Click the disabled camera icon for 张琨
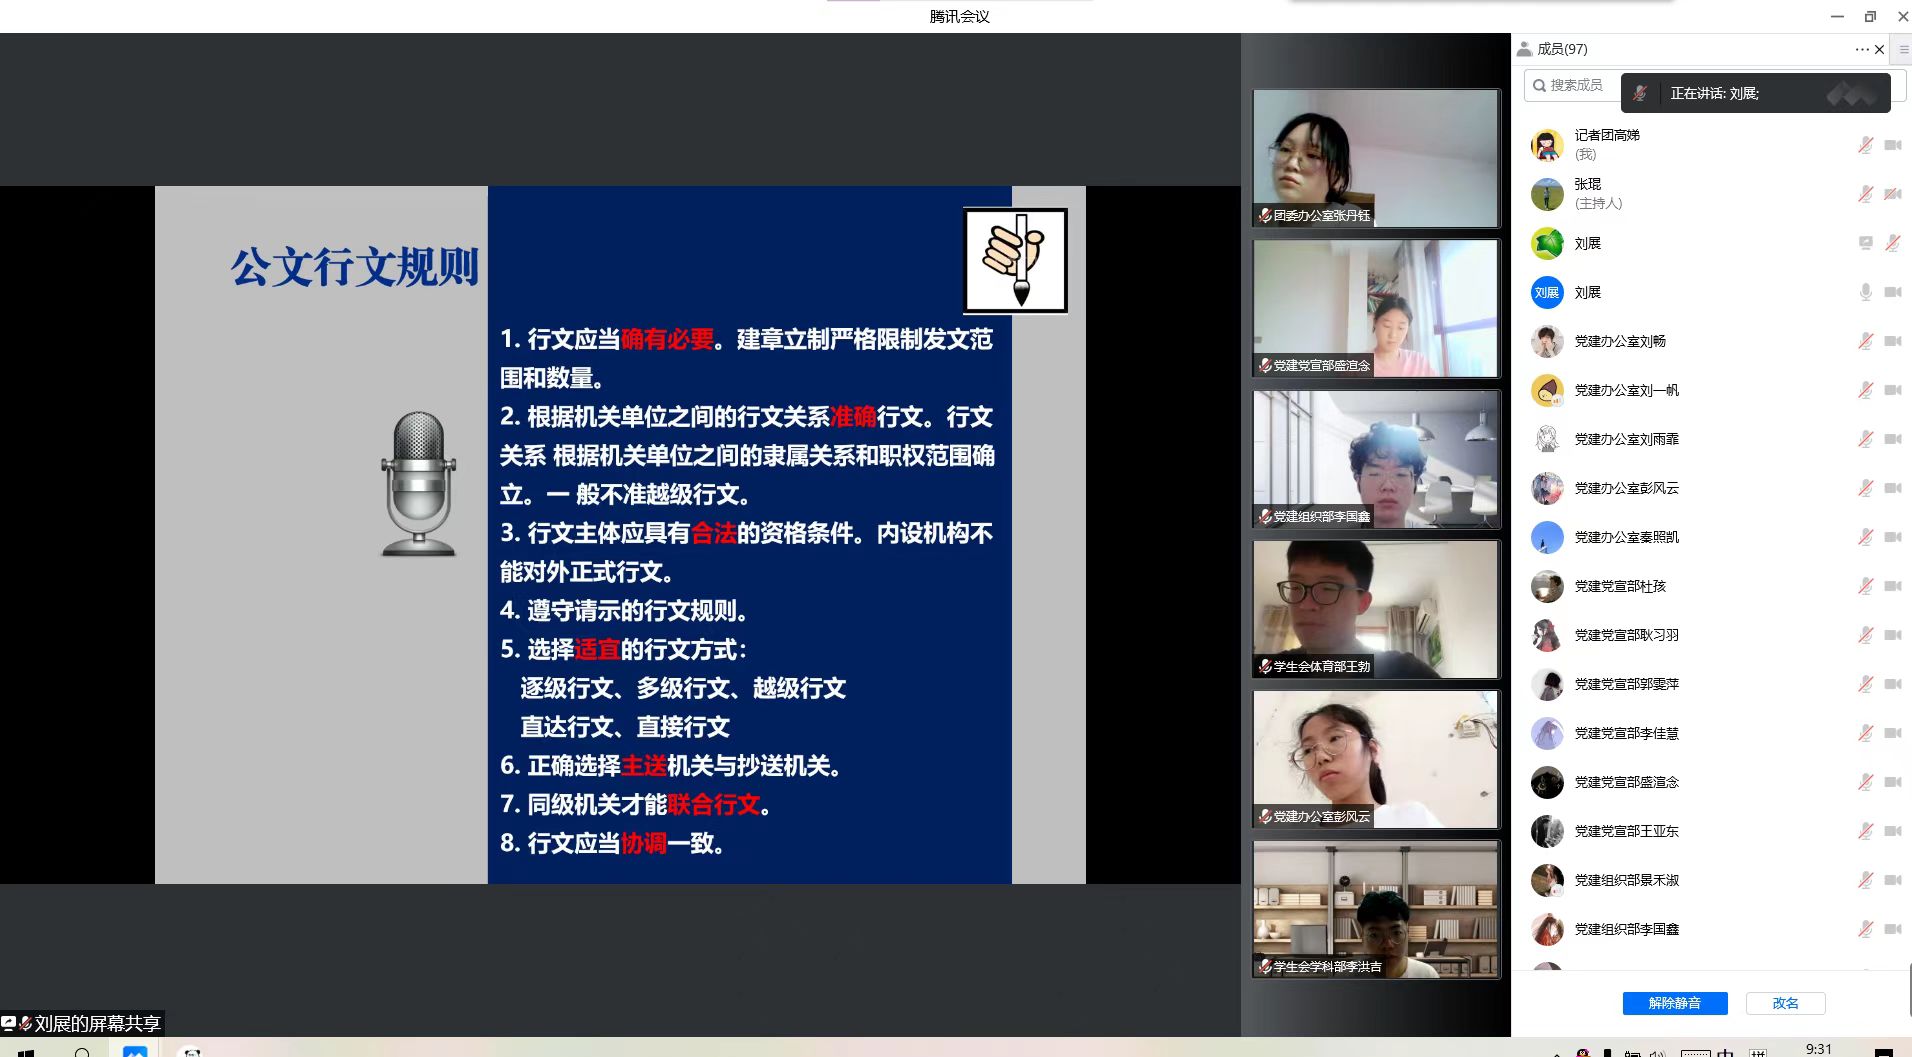 click(1892, 194)
